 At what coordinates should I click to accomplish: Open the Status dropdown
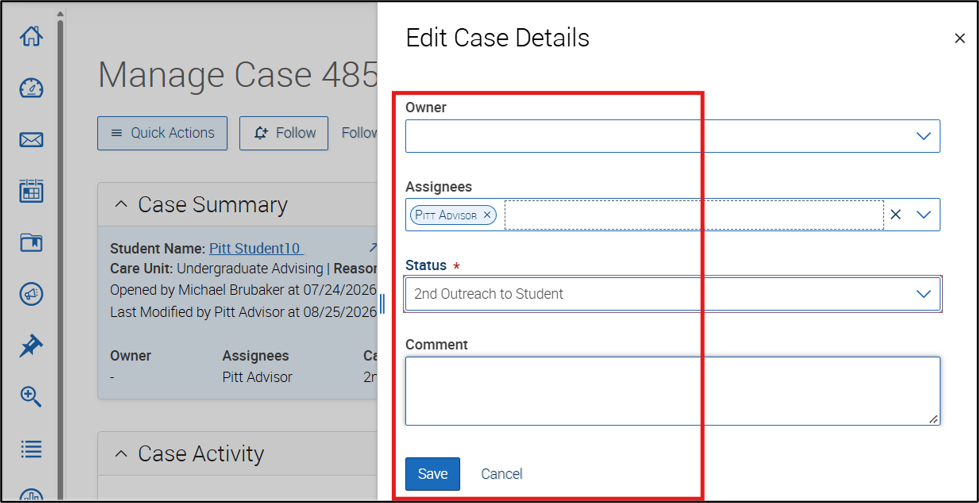pyautogui.click(x=672, y=294)
